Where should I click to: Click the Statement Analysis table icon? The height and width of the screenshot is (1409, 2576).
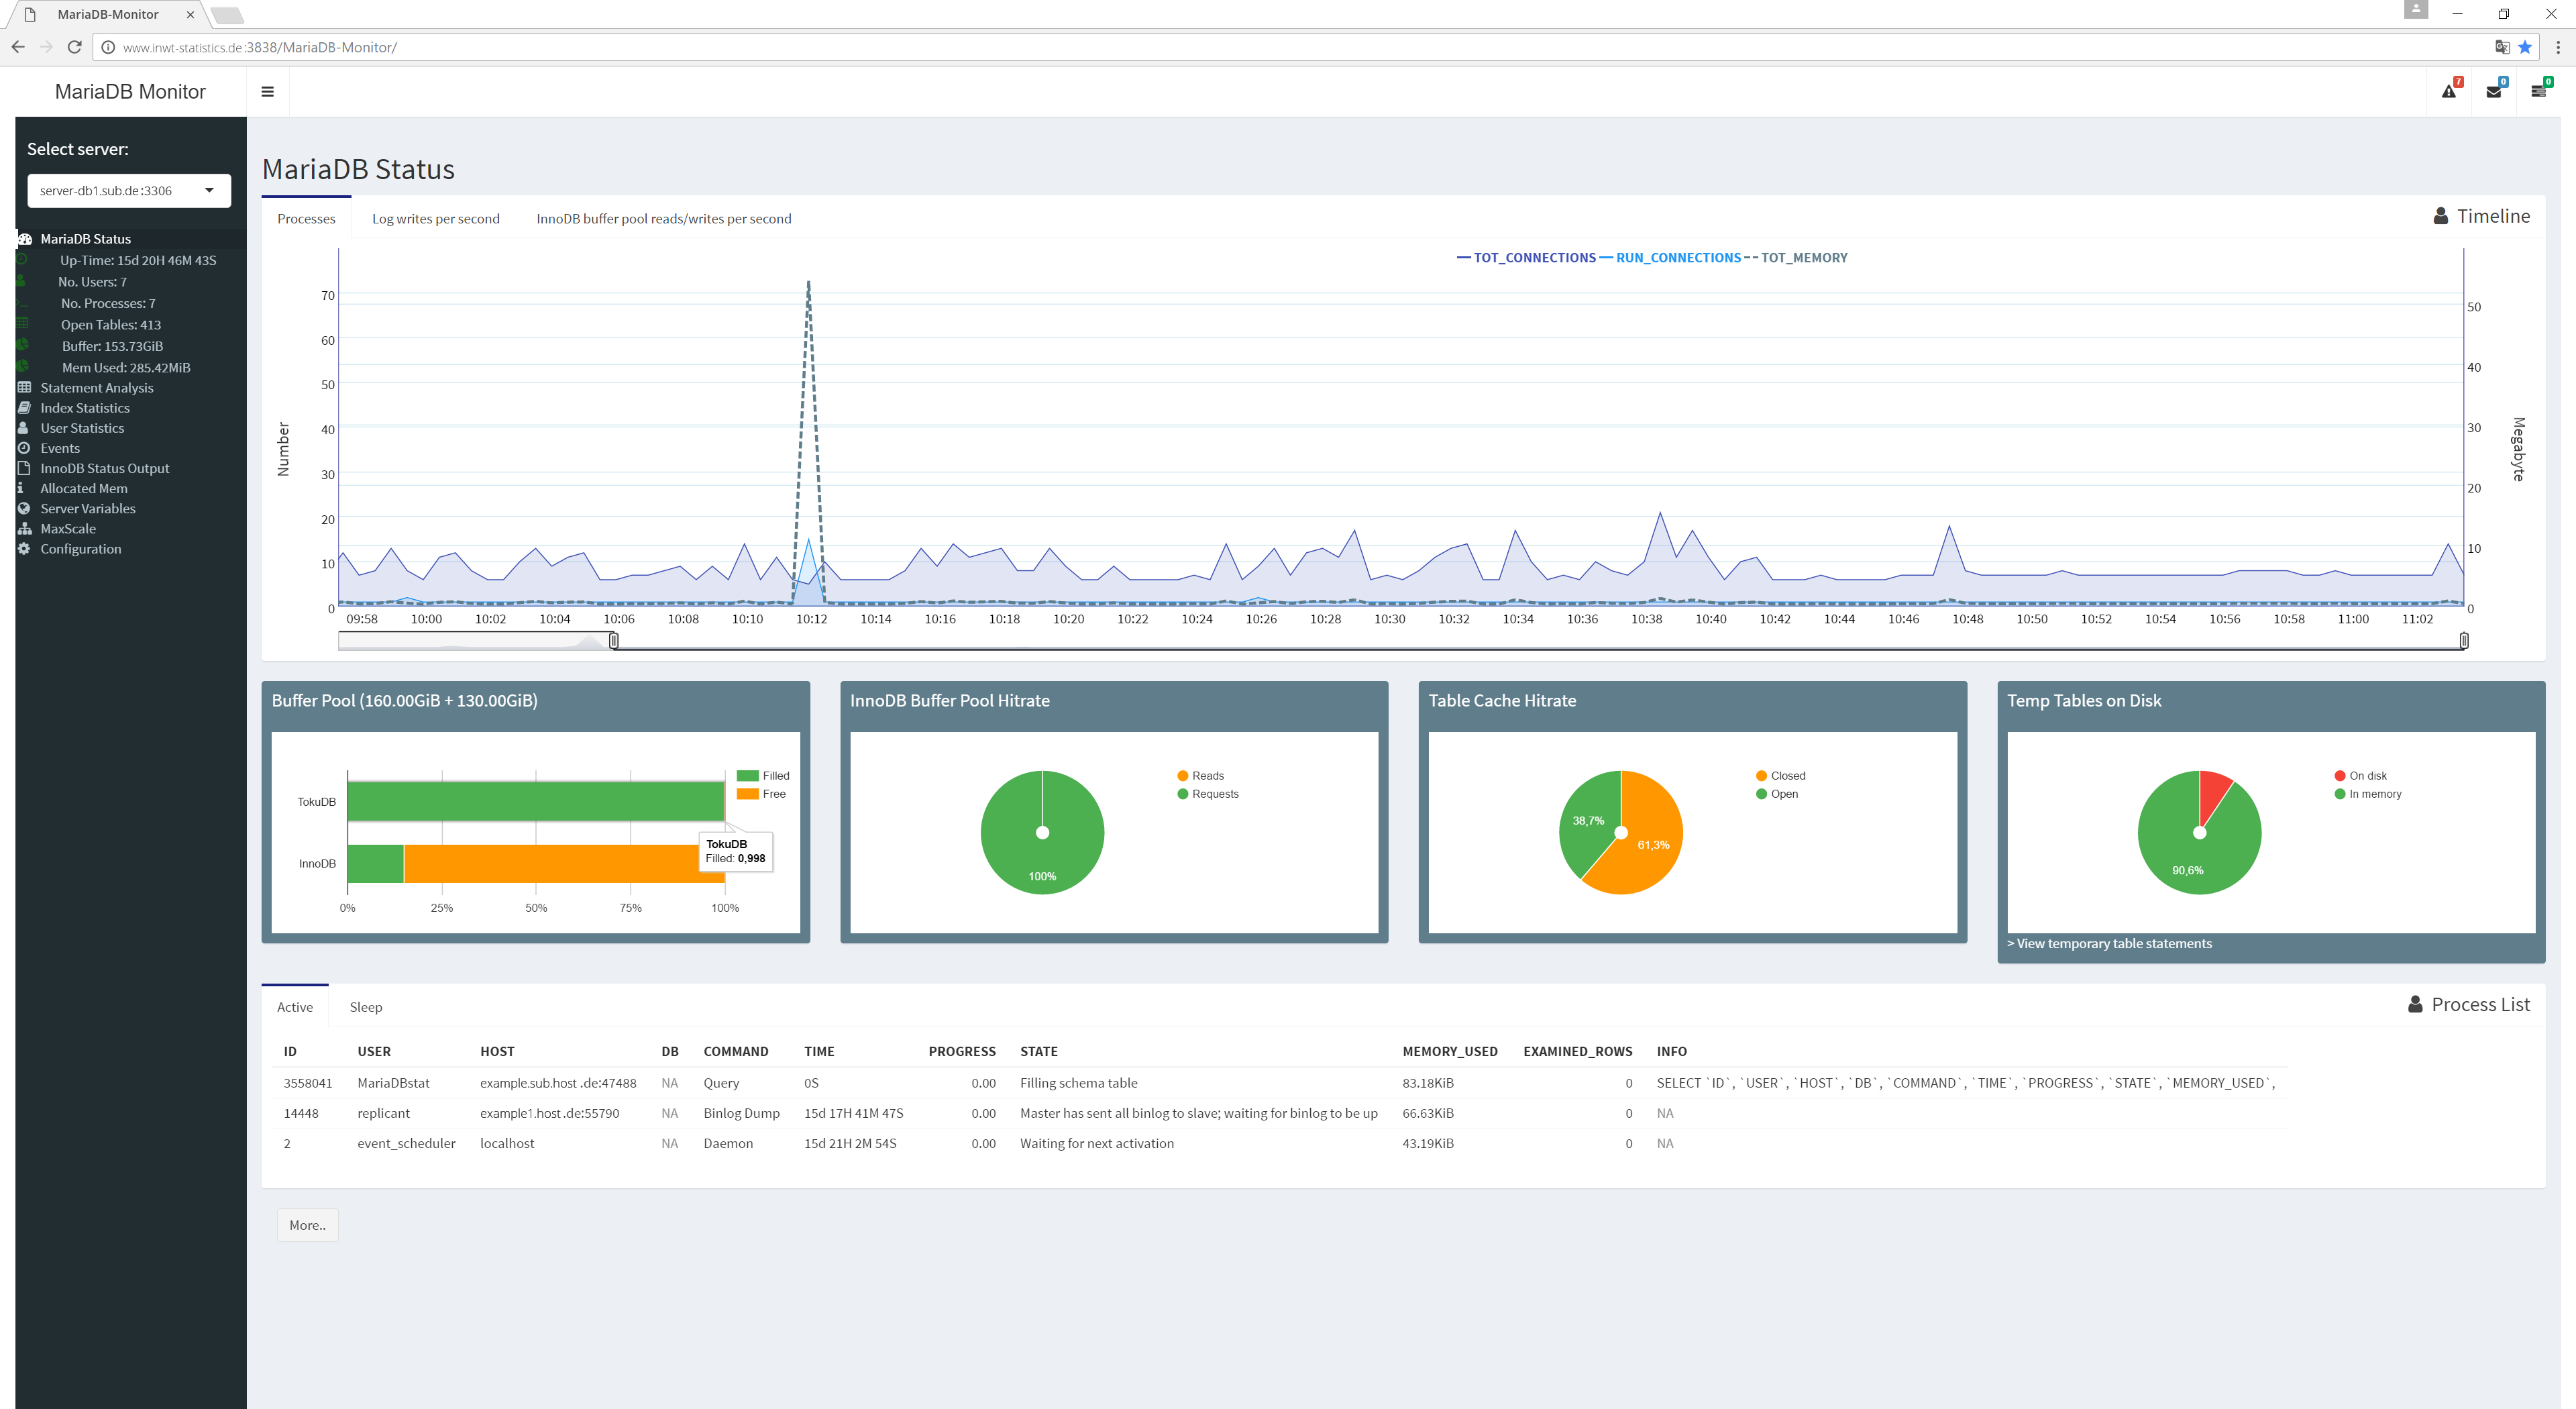pos(24,387)
